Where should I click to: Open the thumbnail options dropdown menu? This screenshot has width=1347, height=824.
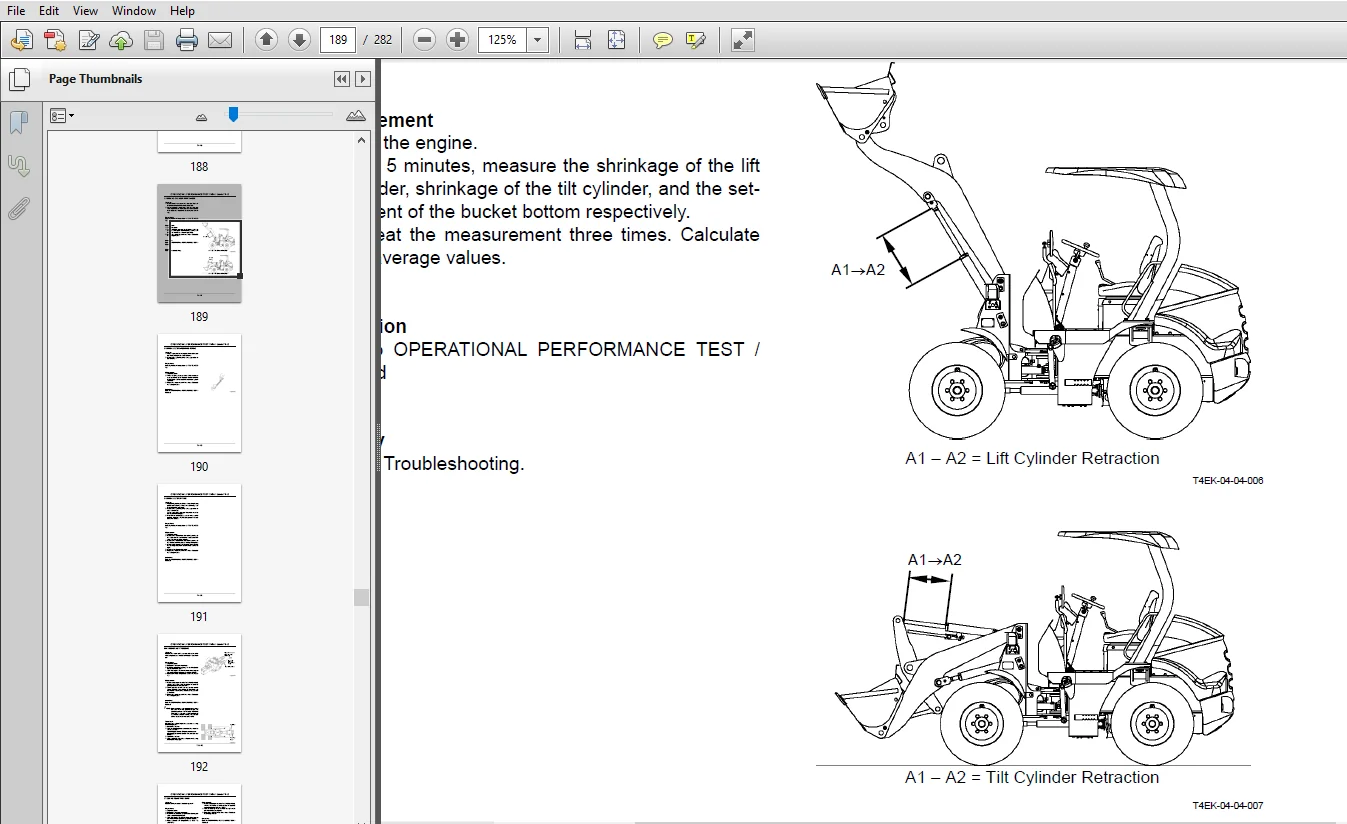coord(62,116)
